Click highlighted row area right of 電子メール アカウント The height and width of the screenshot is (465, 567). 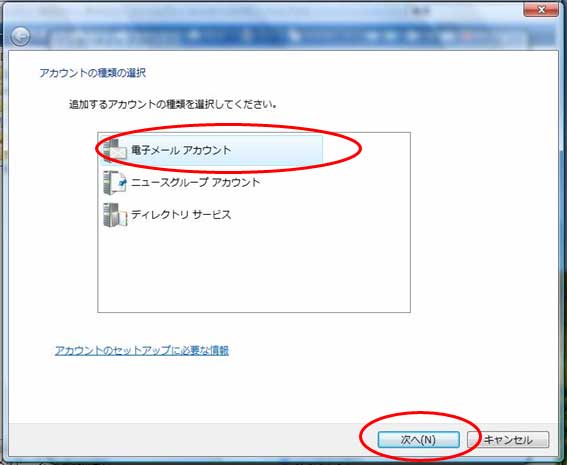(x=277, y=150)
